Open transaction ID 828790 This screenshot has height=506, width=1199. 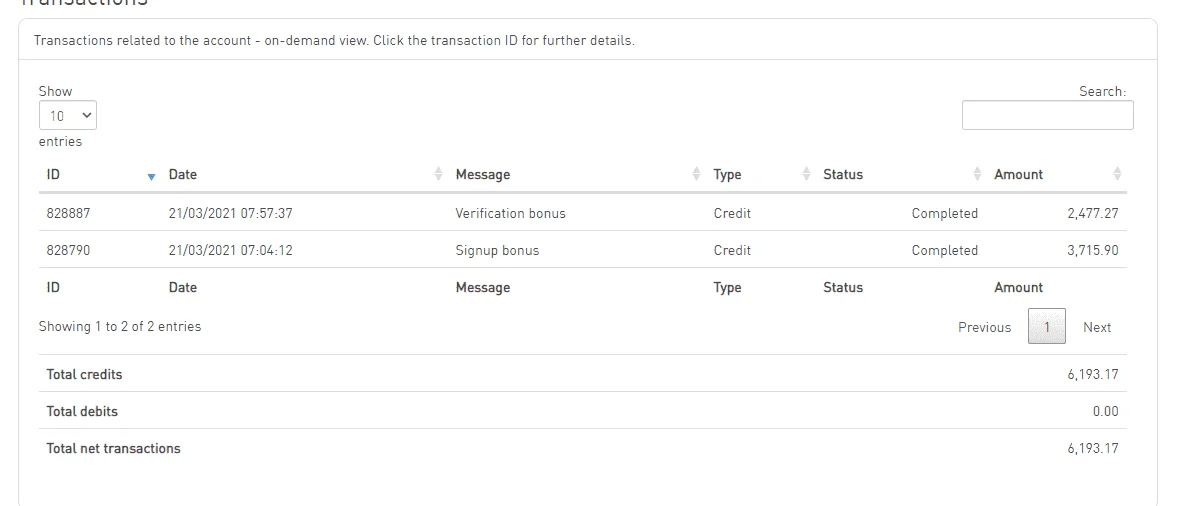tap(68, 250)
